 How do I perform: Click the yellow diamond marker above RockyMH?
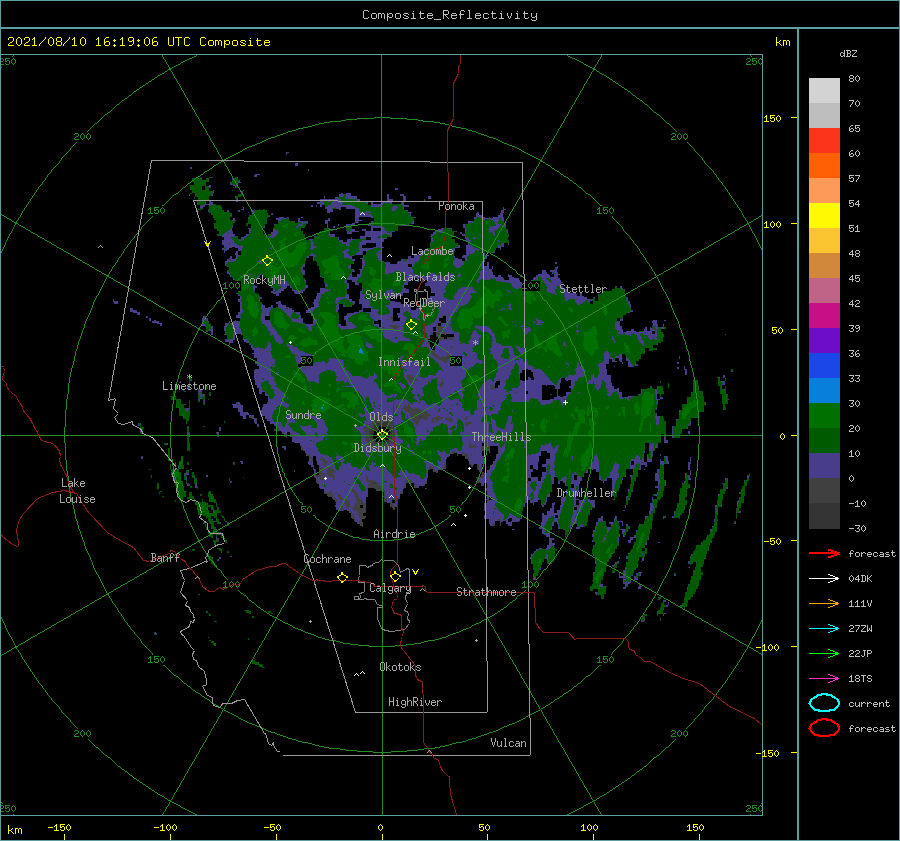coord(267,261)
